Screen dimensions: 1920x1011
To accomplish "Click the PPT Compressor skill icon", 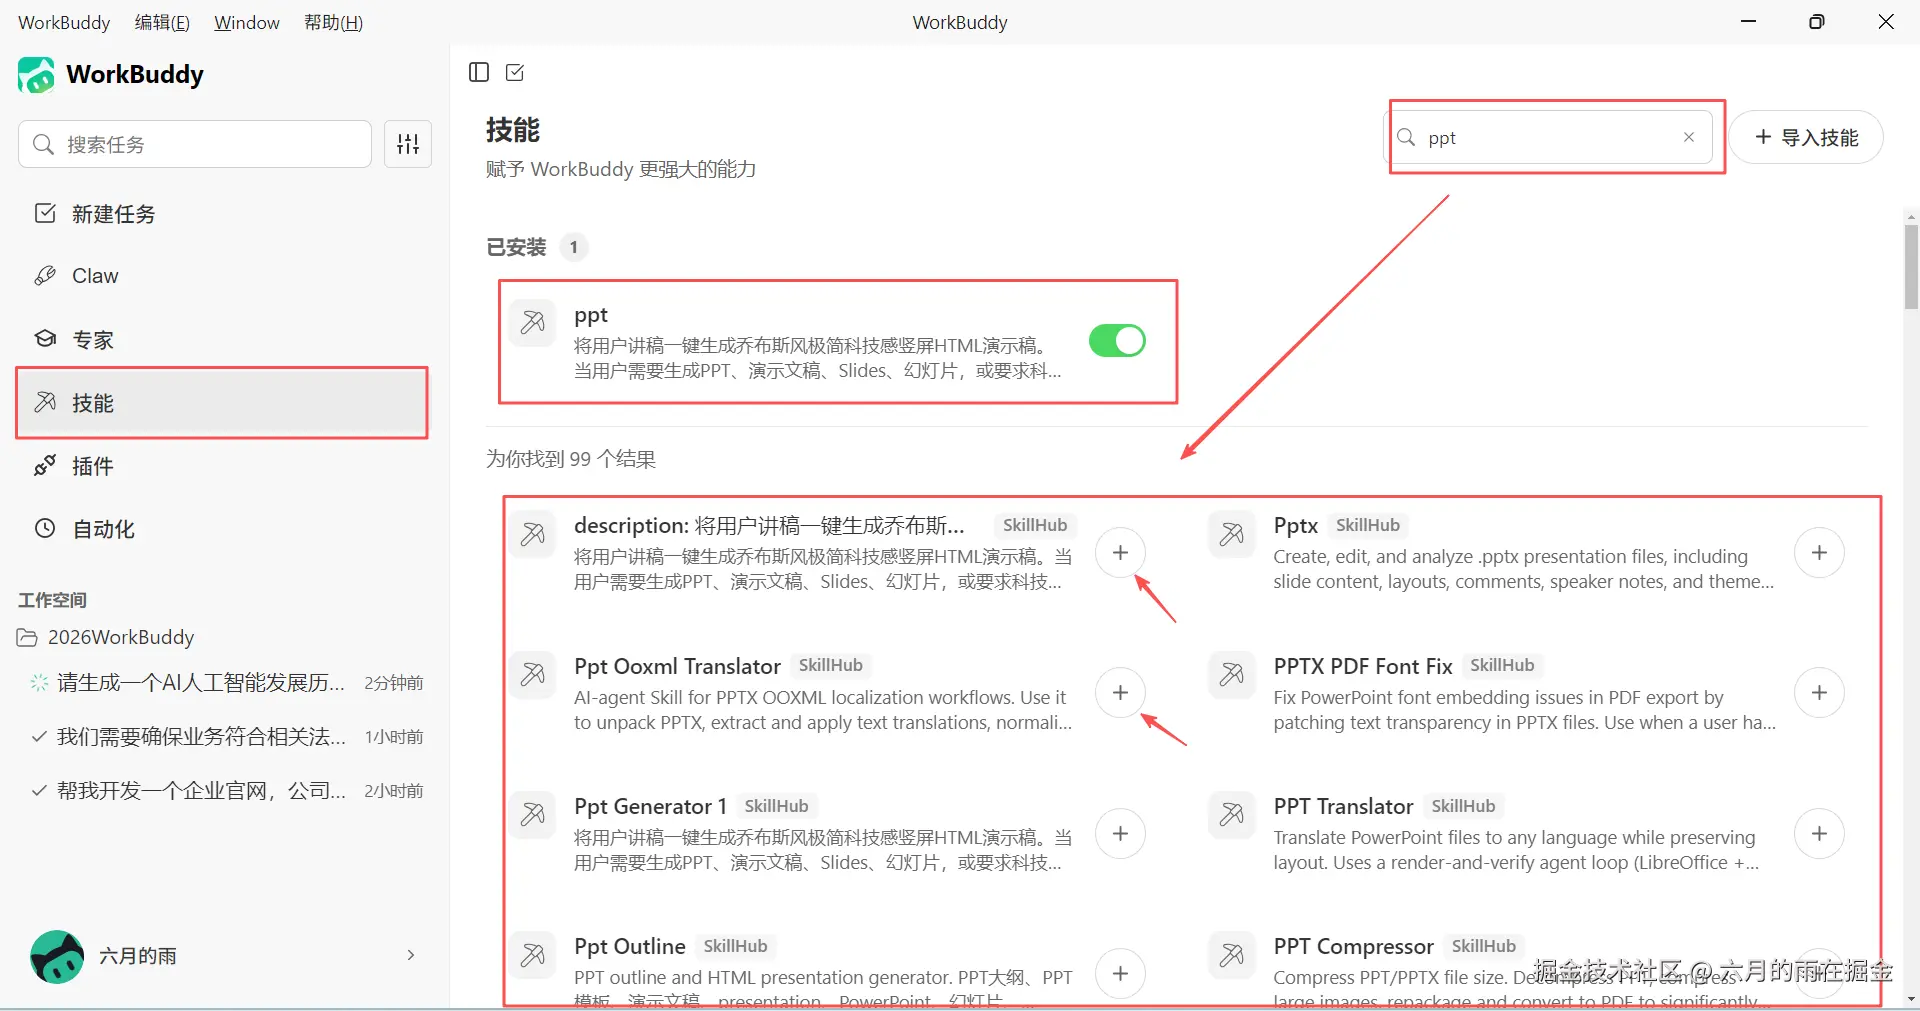I will [1232, 955].
